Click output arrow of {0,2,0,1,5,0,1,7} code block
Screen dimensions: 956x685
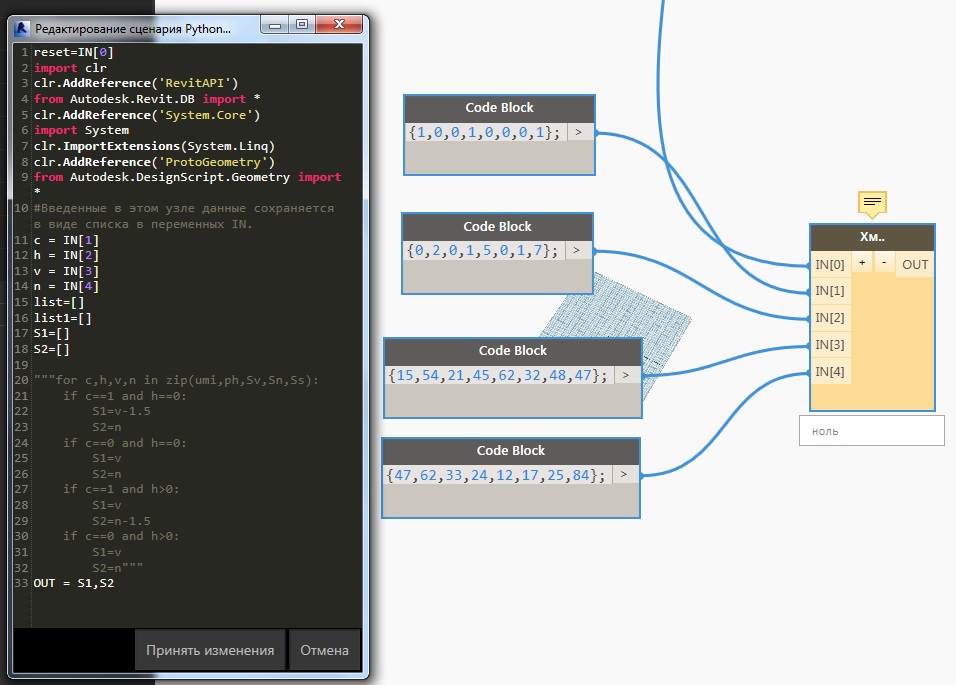click(577, 251)
